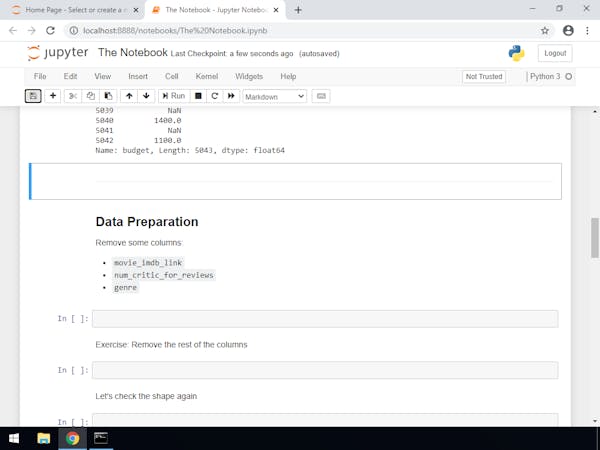600x450 pixels.
Task: Click the Python logo icon
Action: tap(516, 53)
